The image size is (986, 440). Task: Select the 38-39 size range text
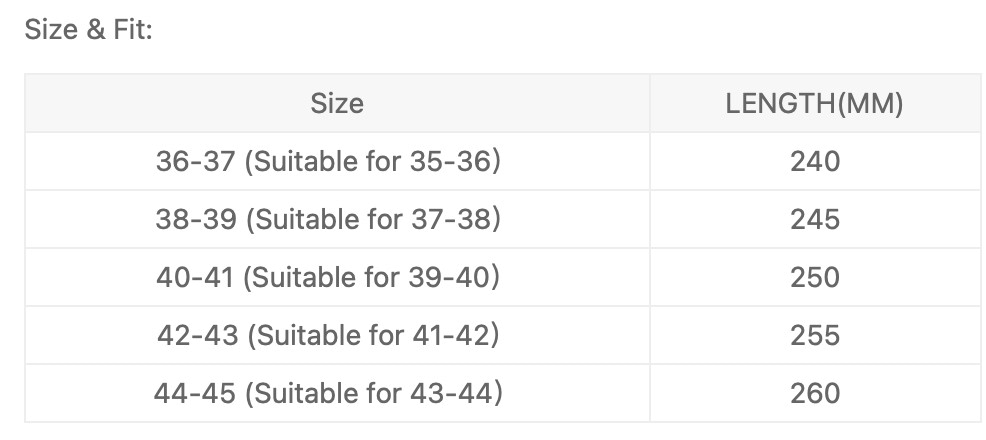195,219
